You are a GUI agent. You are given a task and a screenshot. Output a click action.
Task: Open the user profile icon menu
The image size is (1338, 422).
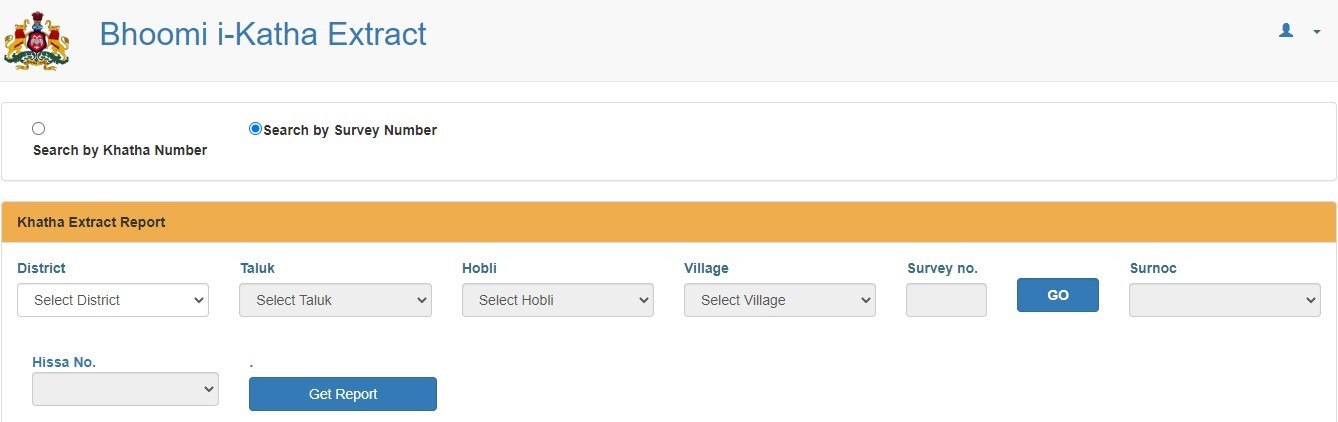click(x=1287, y=31)
